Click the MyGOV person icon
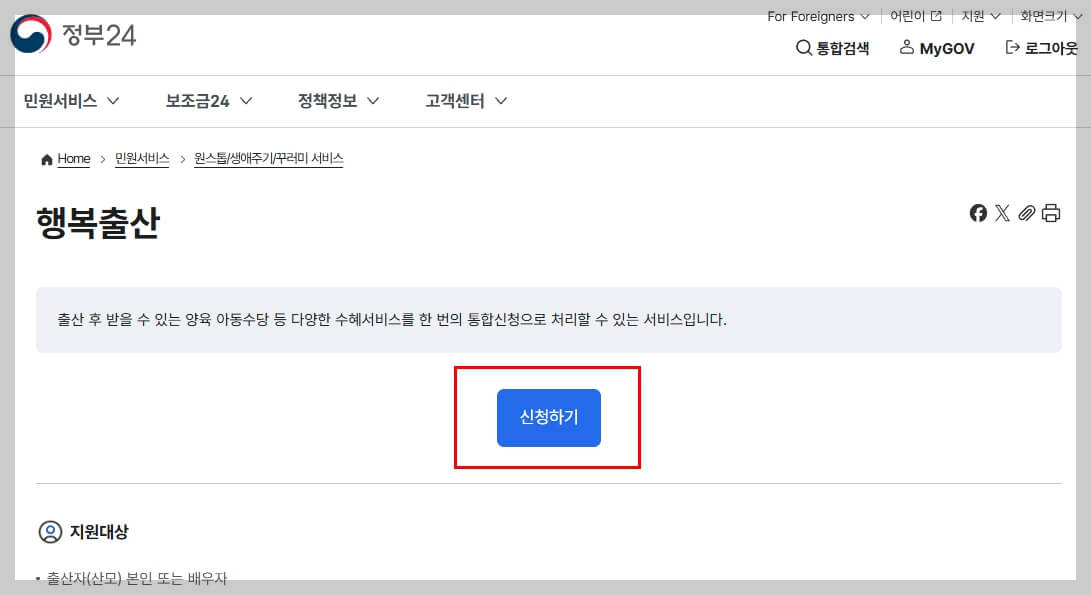This screenshot has width=1091, height=595. point(907,47)
